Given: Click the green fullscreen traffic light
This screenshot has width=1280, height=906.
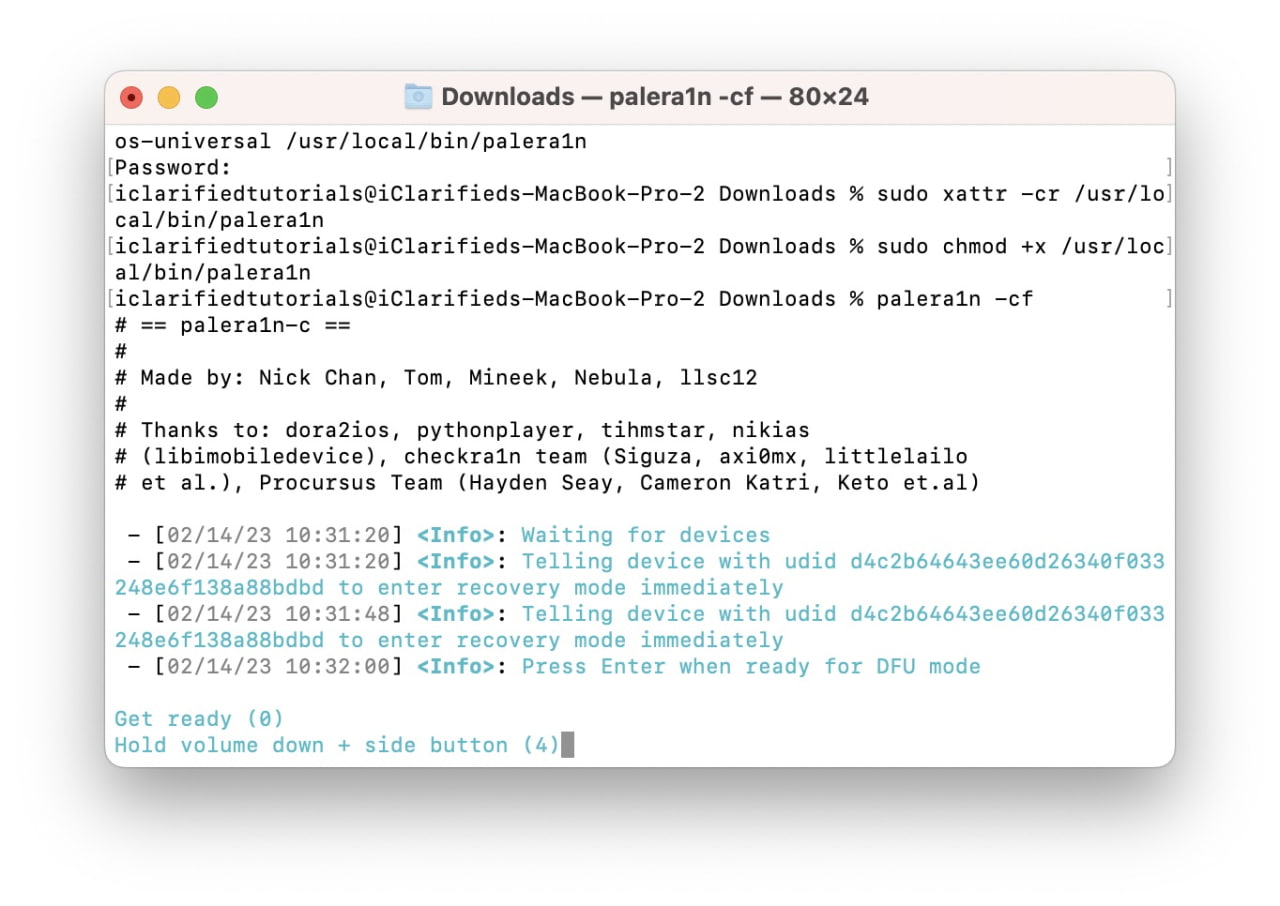Looking at the screenshot, I should tap(207, 96).
